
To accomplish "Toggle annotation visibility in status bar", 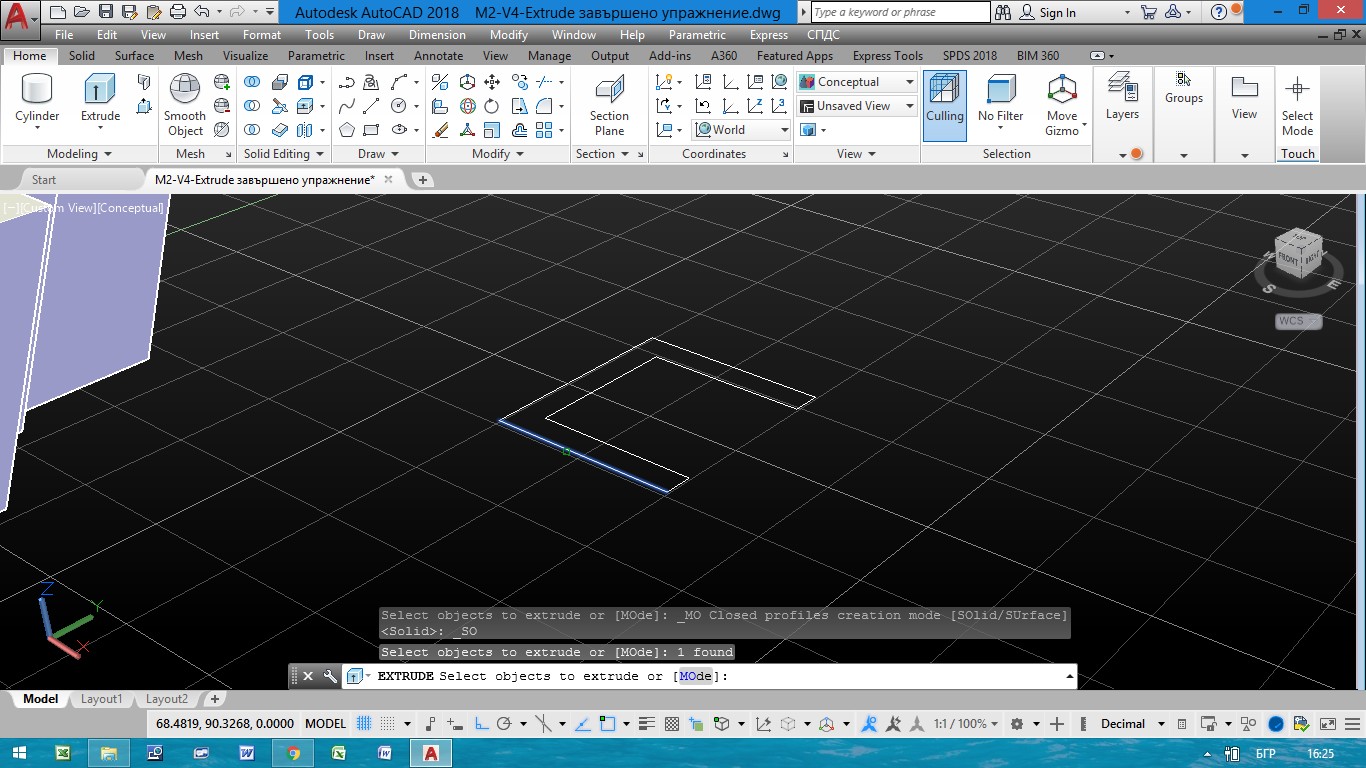I will 869,724.
